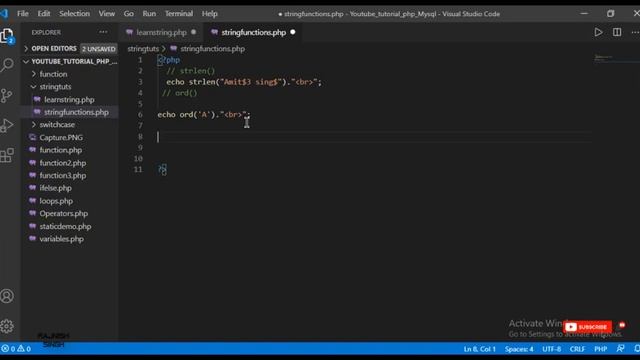Open editor More Actions ellipsis
Viewport: 640px width, 360px height.
click(x=635, y=32)
